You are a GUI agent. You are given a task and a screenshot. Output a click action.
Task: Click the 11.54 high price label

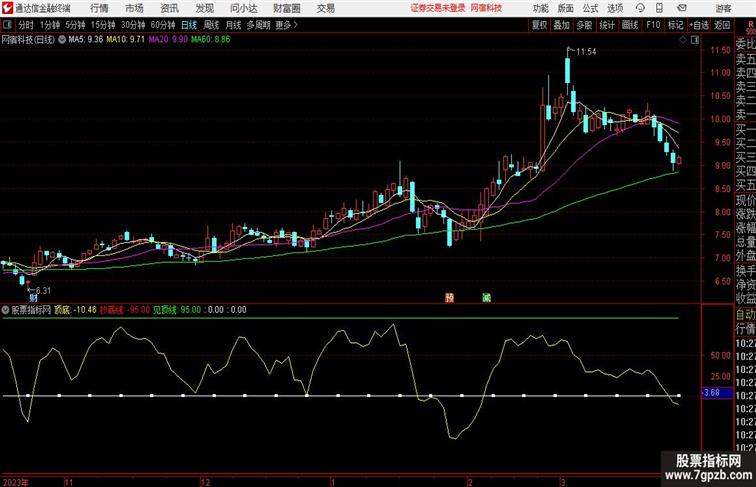(586, 52)
